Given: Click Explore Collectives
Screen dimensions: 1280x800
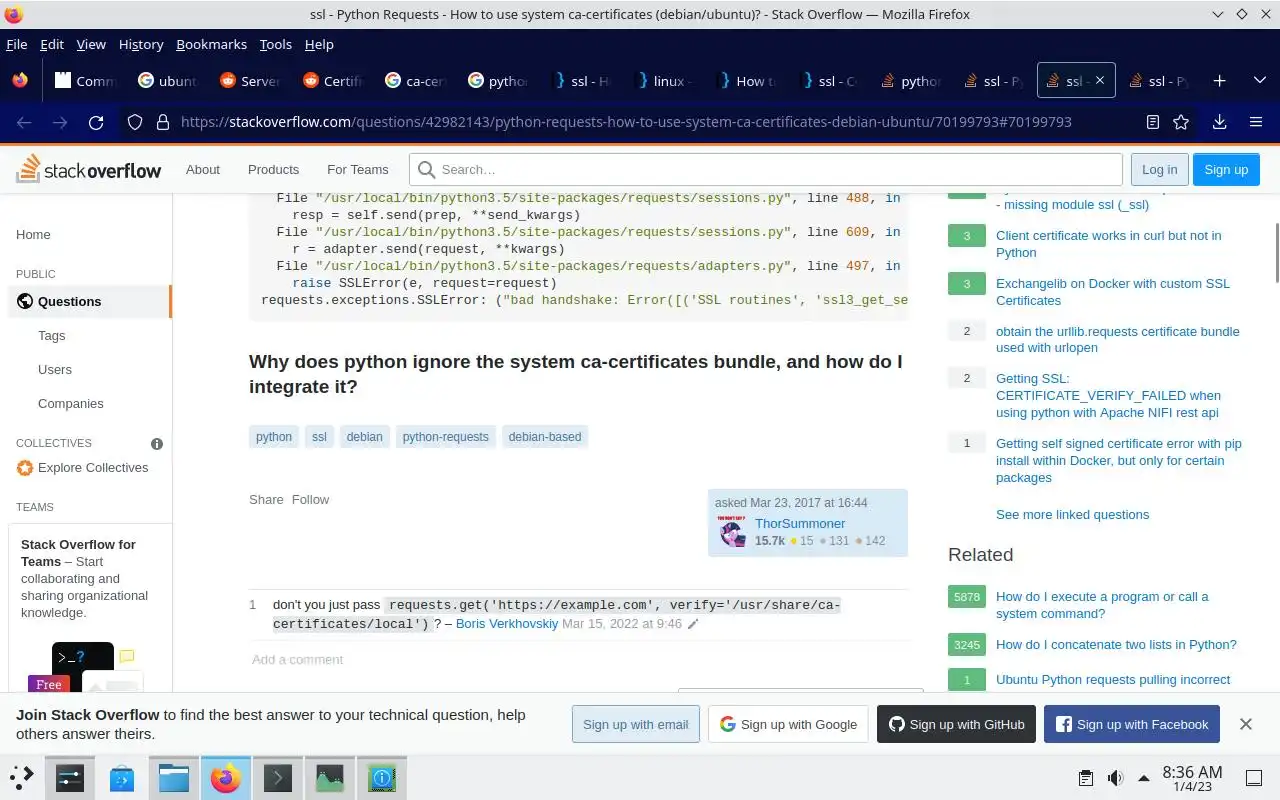Looking at the screenshot, I should pyautogui.click(x=93, y=467).
